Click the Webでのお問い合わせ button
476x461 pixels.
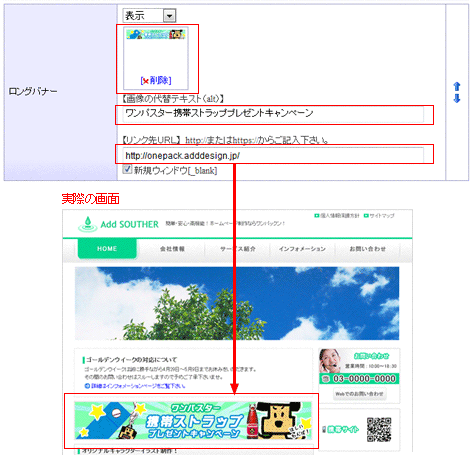[x=359, y=394]
